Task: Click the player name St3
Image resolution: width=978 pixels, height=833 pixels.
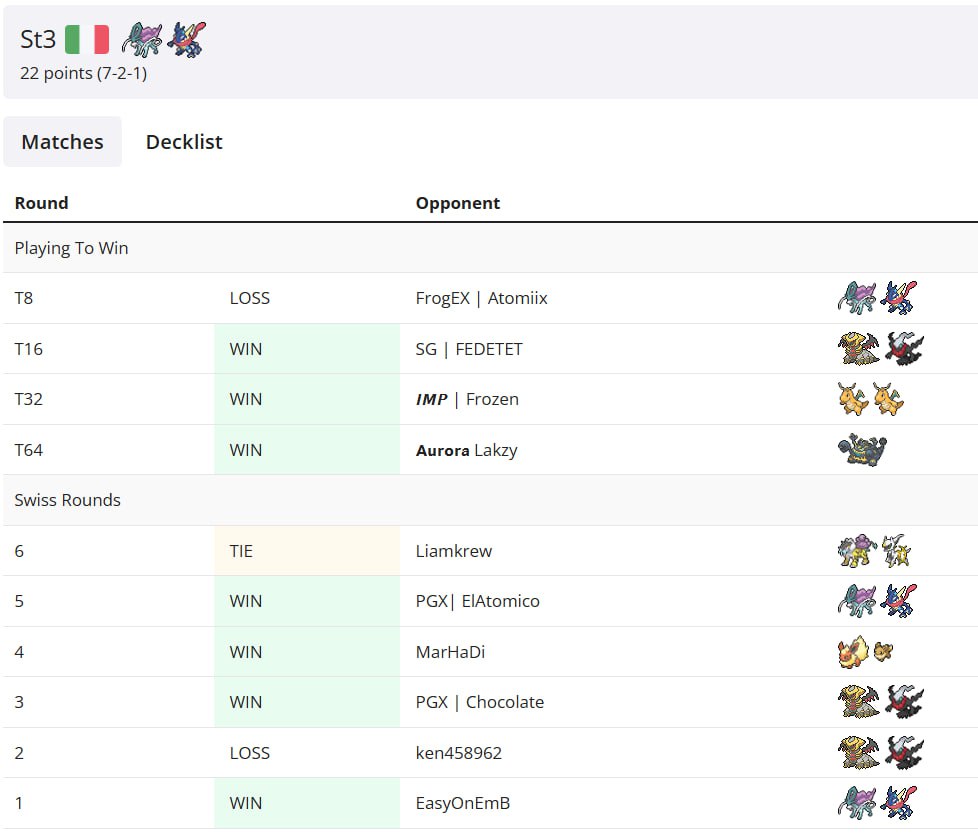Action: coord(38,39)
